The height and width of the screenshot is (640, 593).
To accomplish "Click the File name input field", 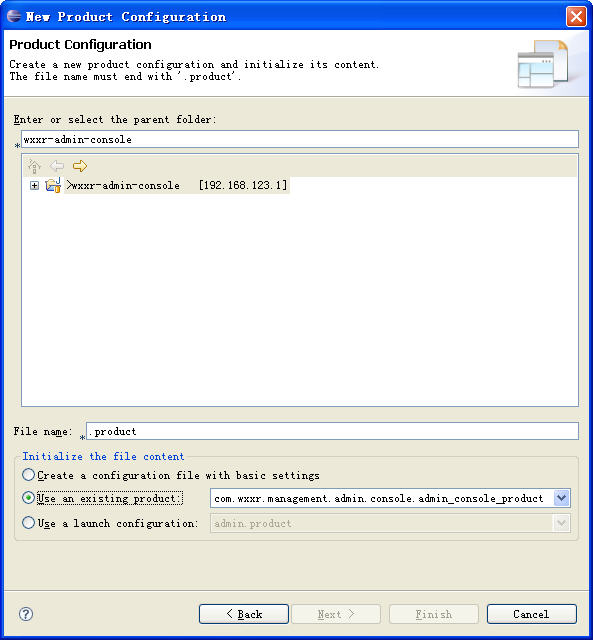I will click(332, 431).
